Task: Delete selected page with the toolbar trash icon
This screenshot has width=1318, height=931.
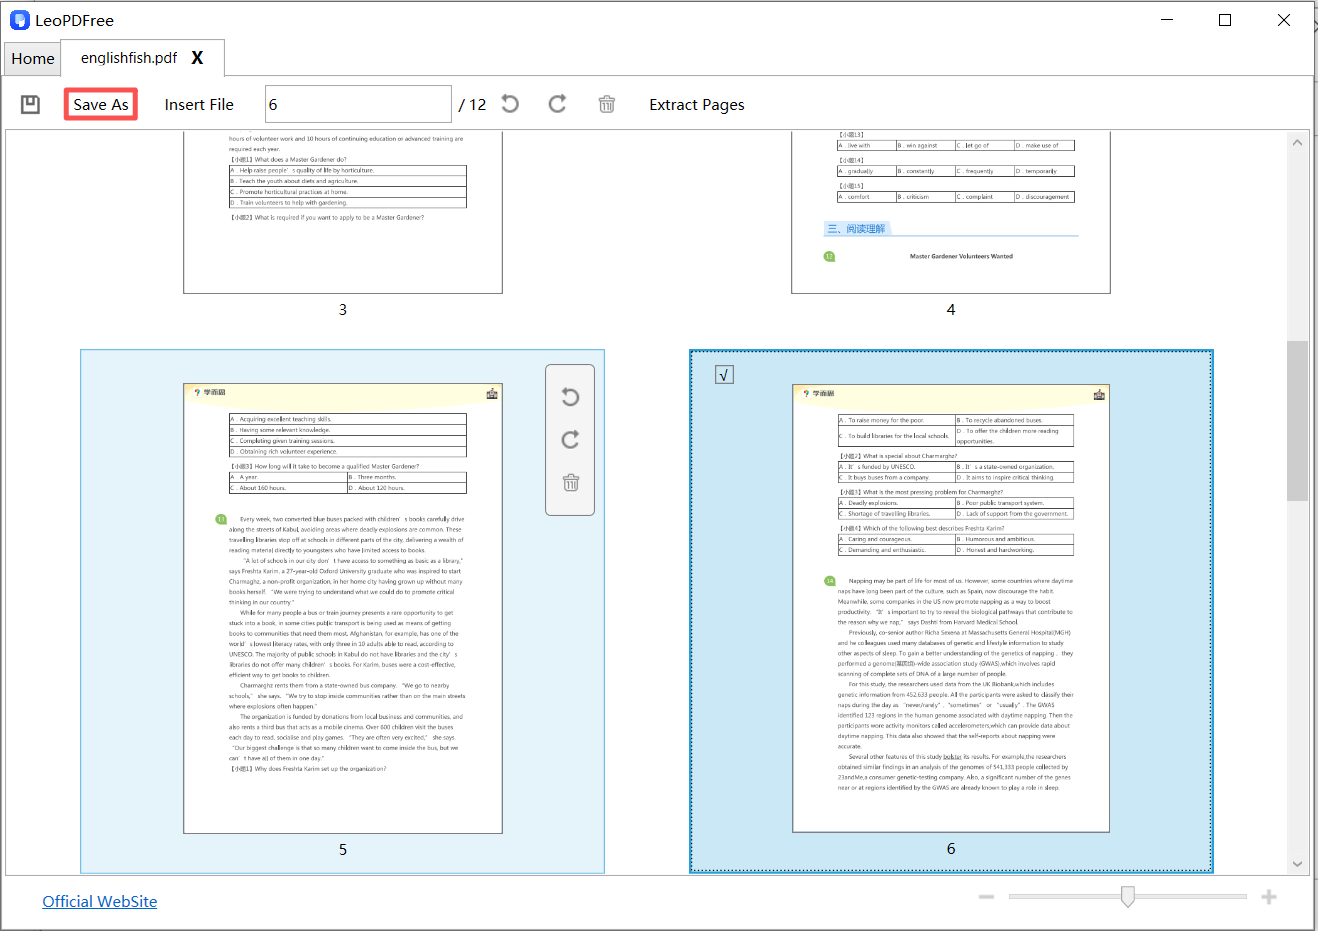Action: pyautogui.click(x=606, y=104)
